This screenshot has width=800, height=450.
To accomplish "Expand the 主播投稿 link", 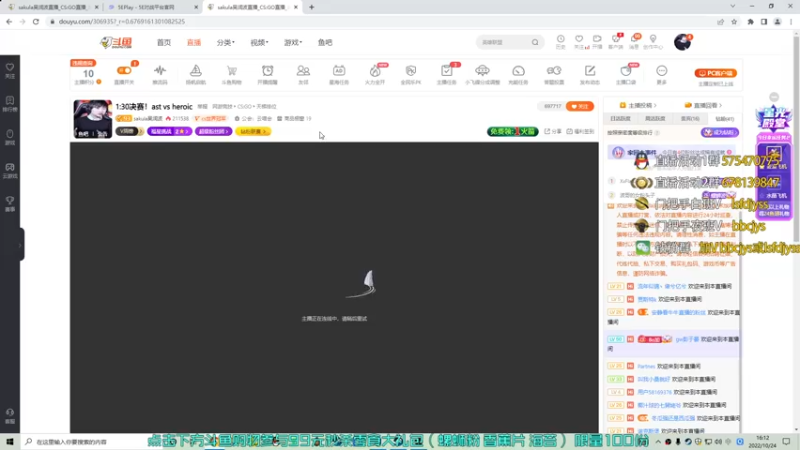I will (638, 105).
